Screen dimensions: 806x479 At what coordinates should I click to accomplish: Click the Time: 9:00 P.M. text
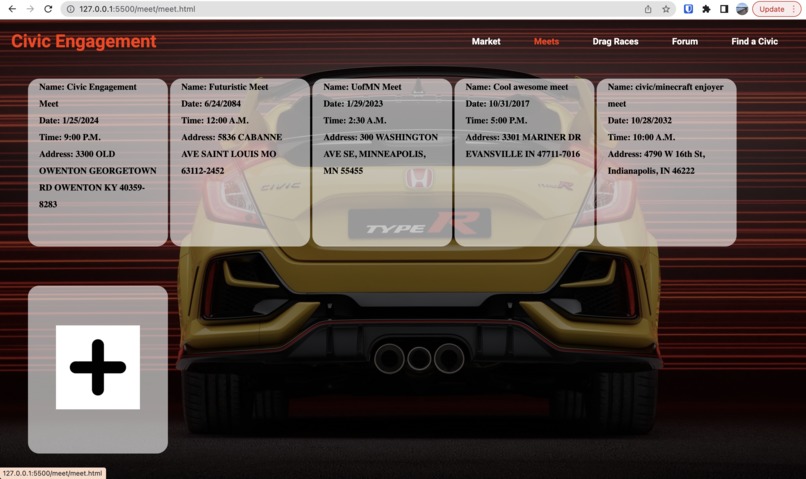point(70,137)
